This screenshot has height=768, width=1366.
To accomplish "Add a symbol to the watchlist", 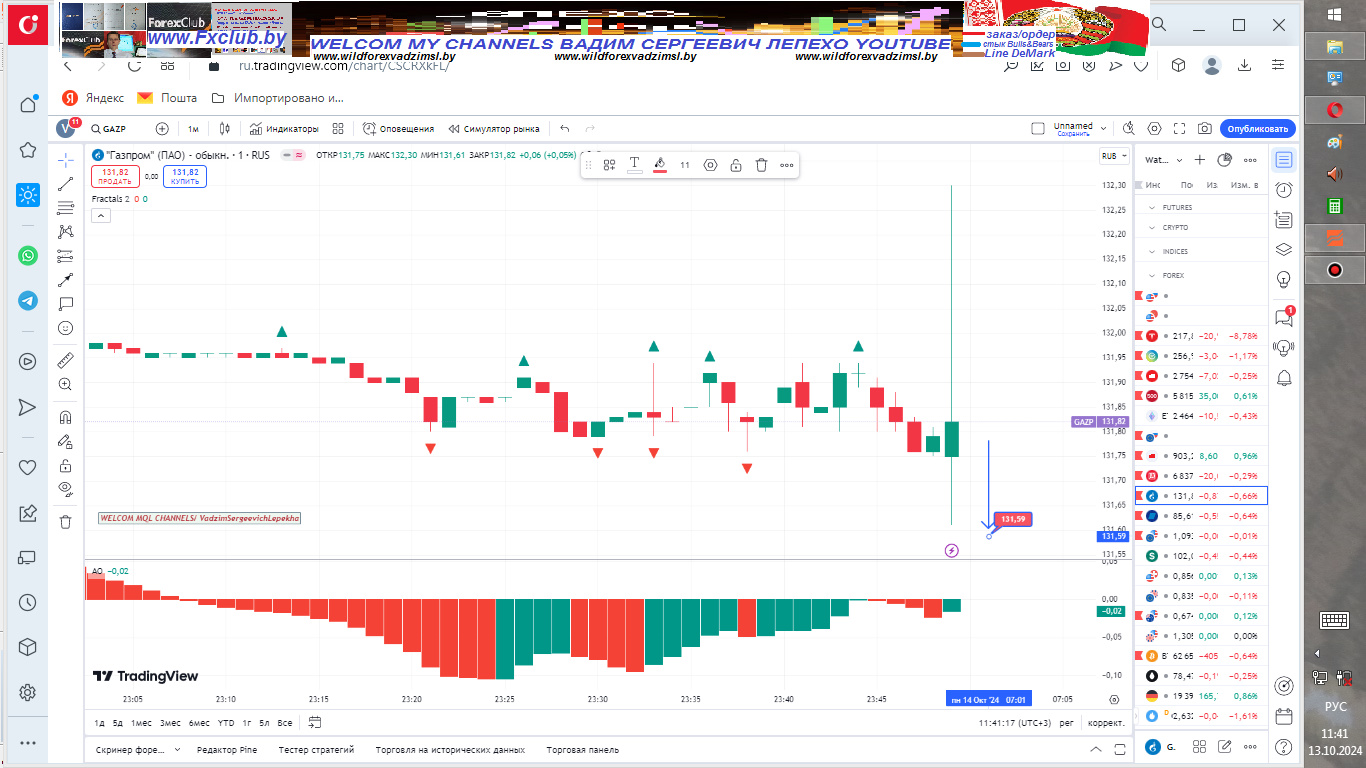I will point(1200,160).
